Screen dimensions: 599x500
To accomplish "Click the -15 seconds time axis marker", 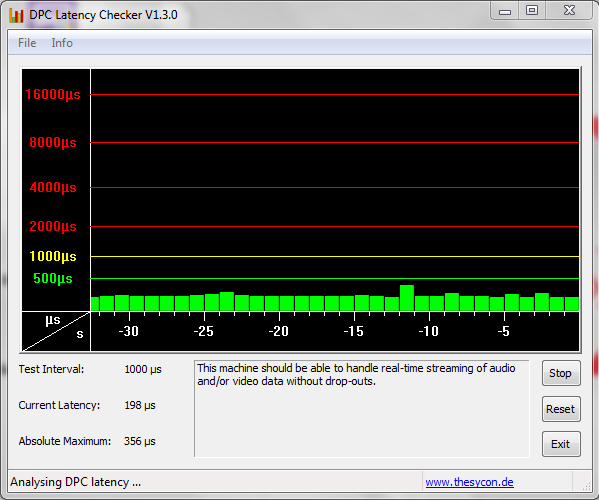I will point(353,331).
